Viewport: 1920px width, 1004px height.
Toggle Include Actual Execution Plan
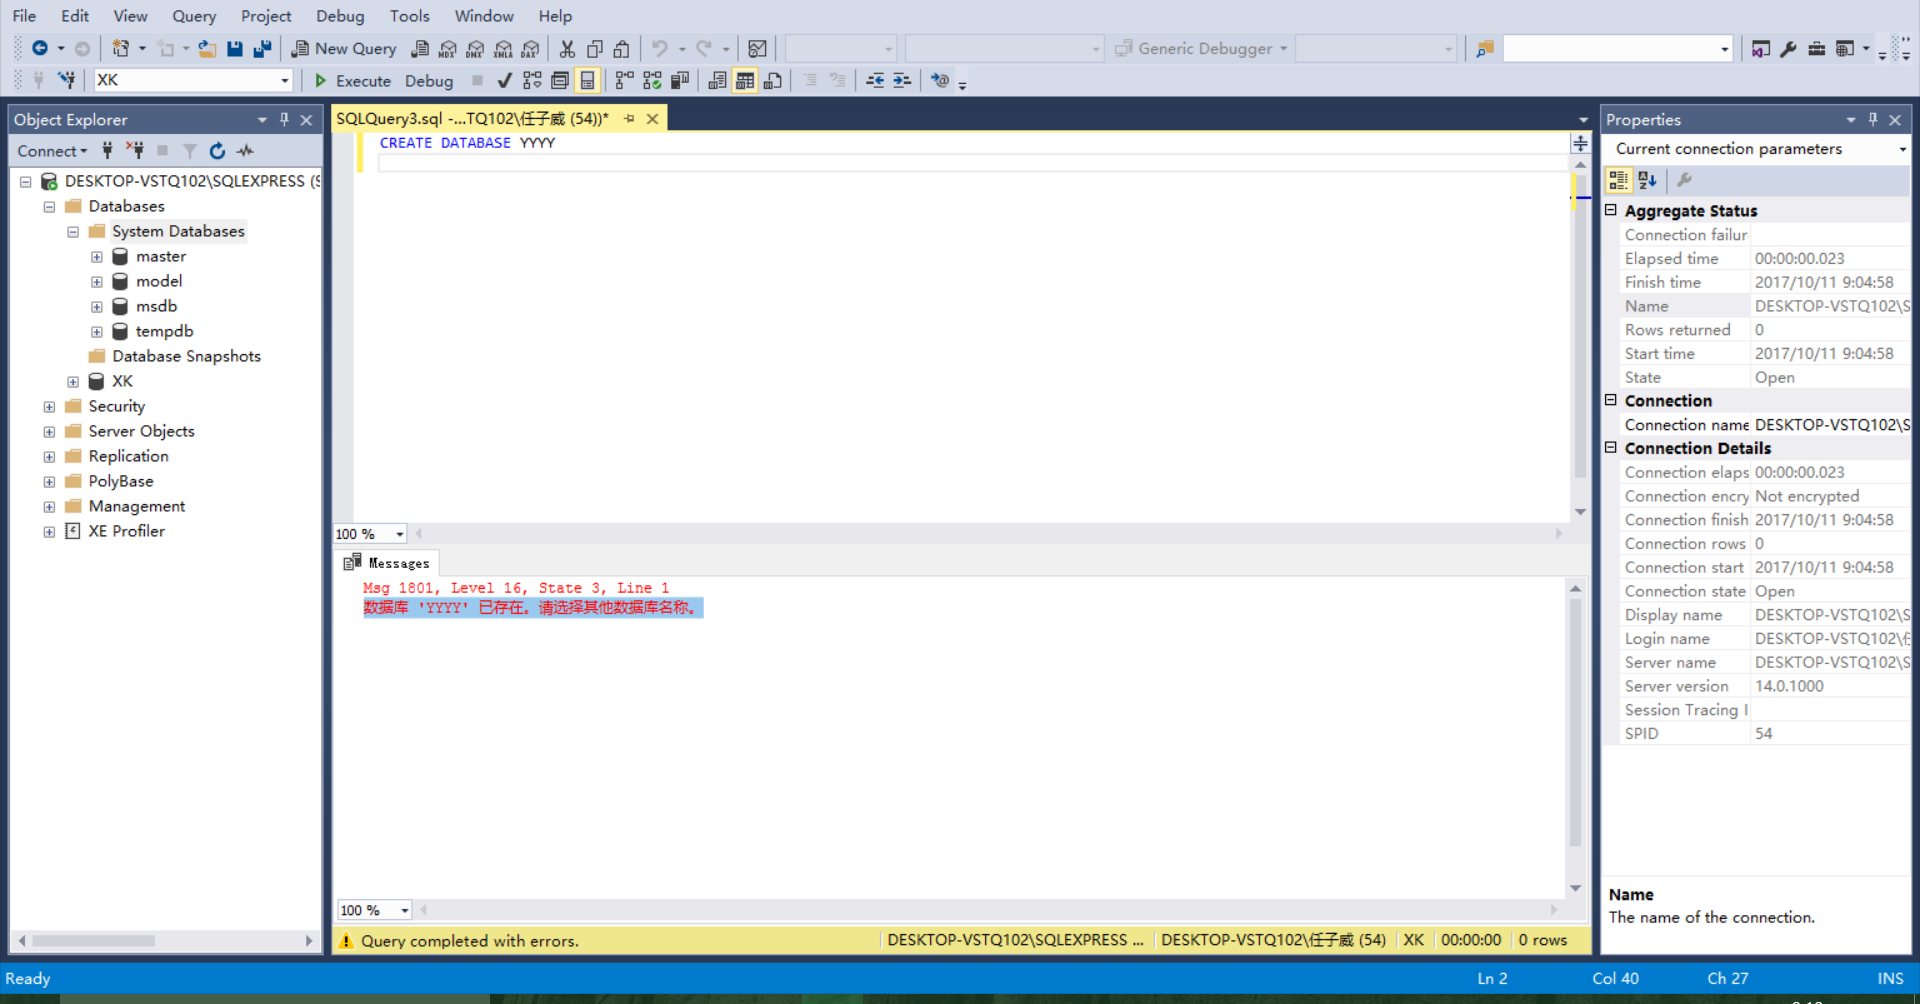pos(625,80)
